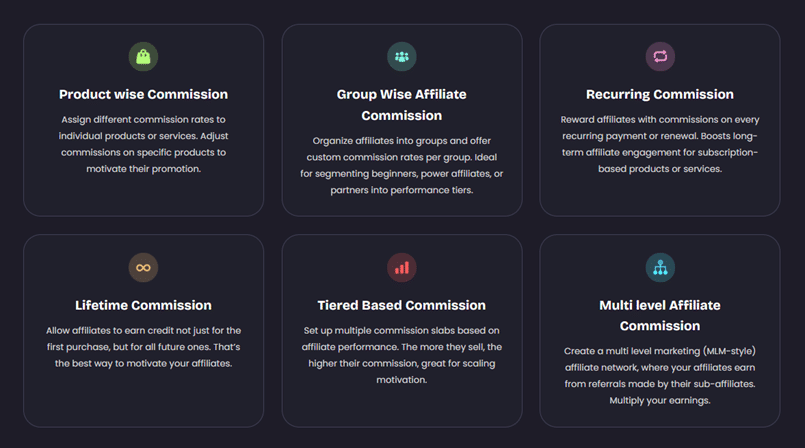
Task: Click the green shopping bag icon
Action: 143,57
